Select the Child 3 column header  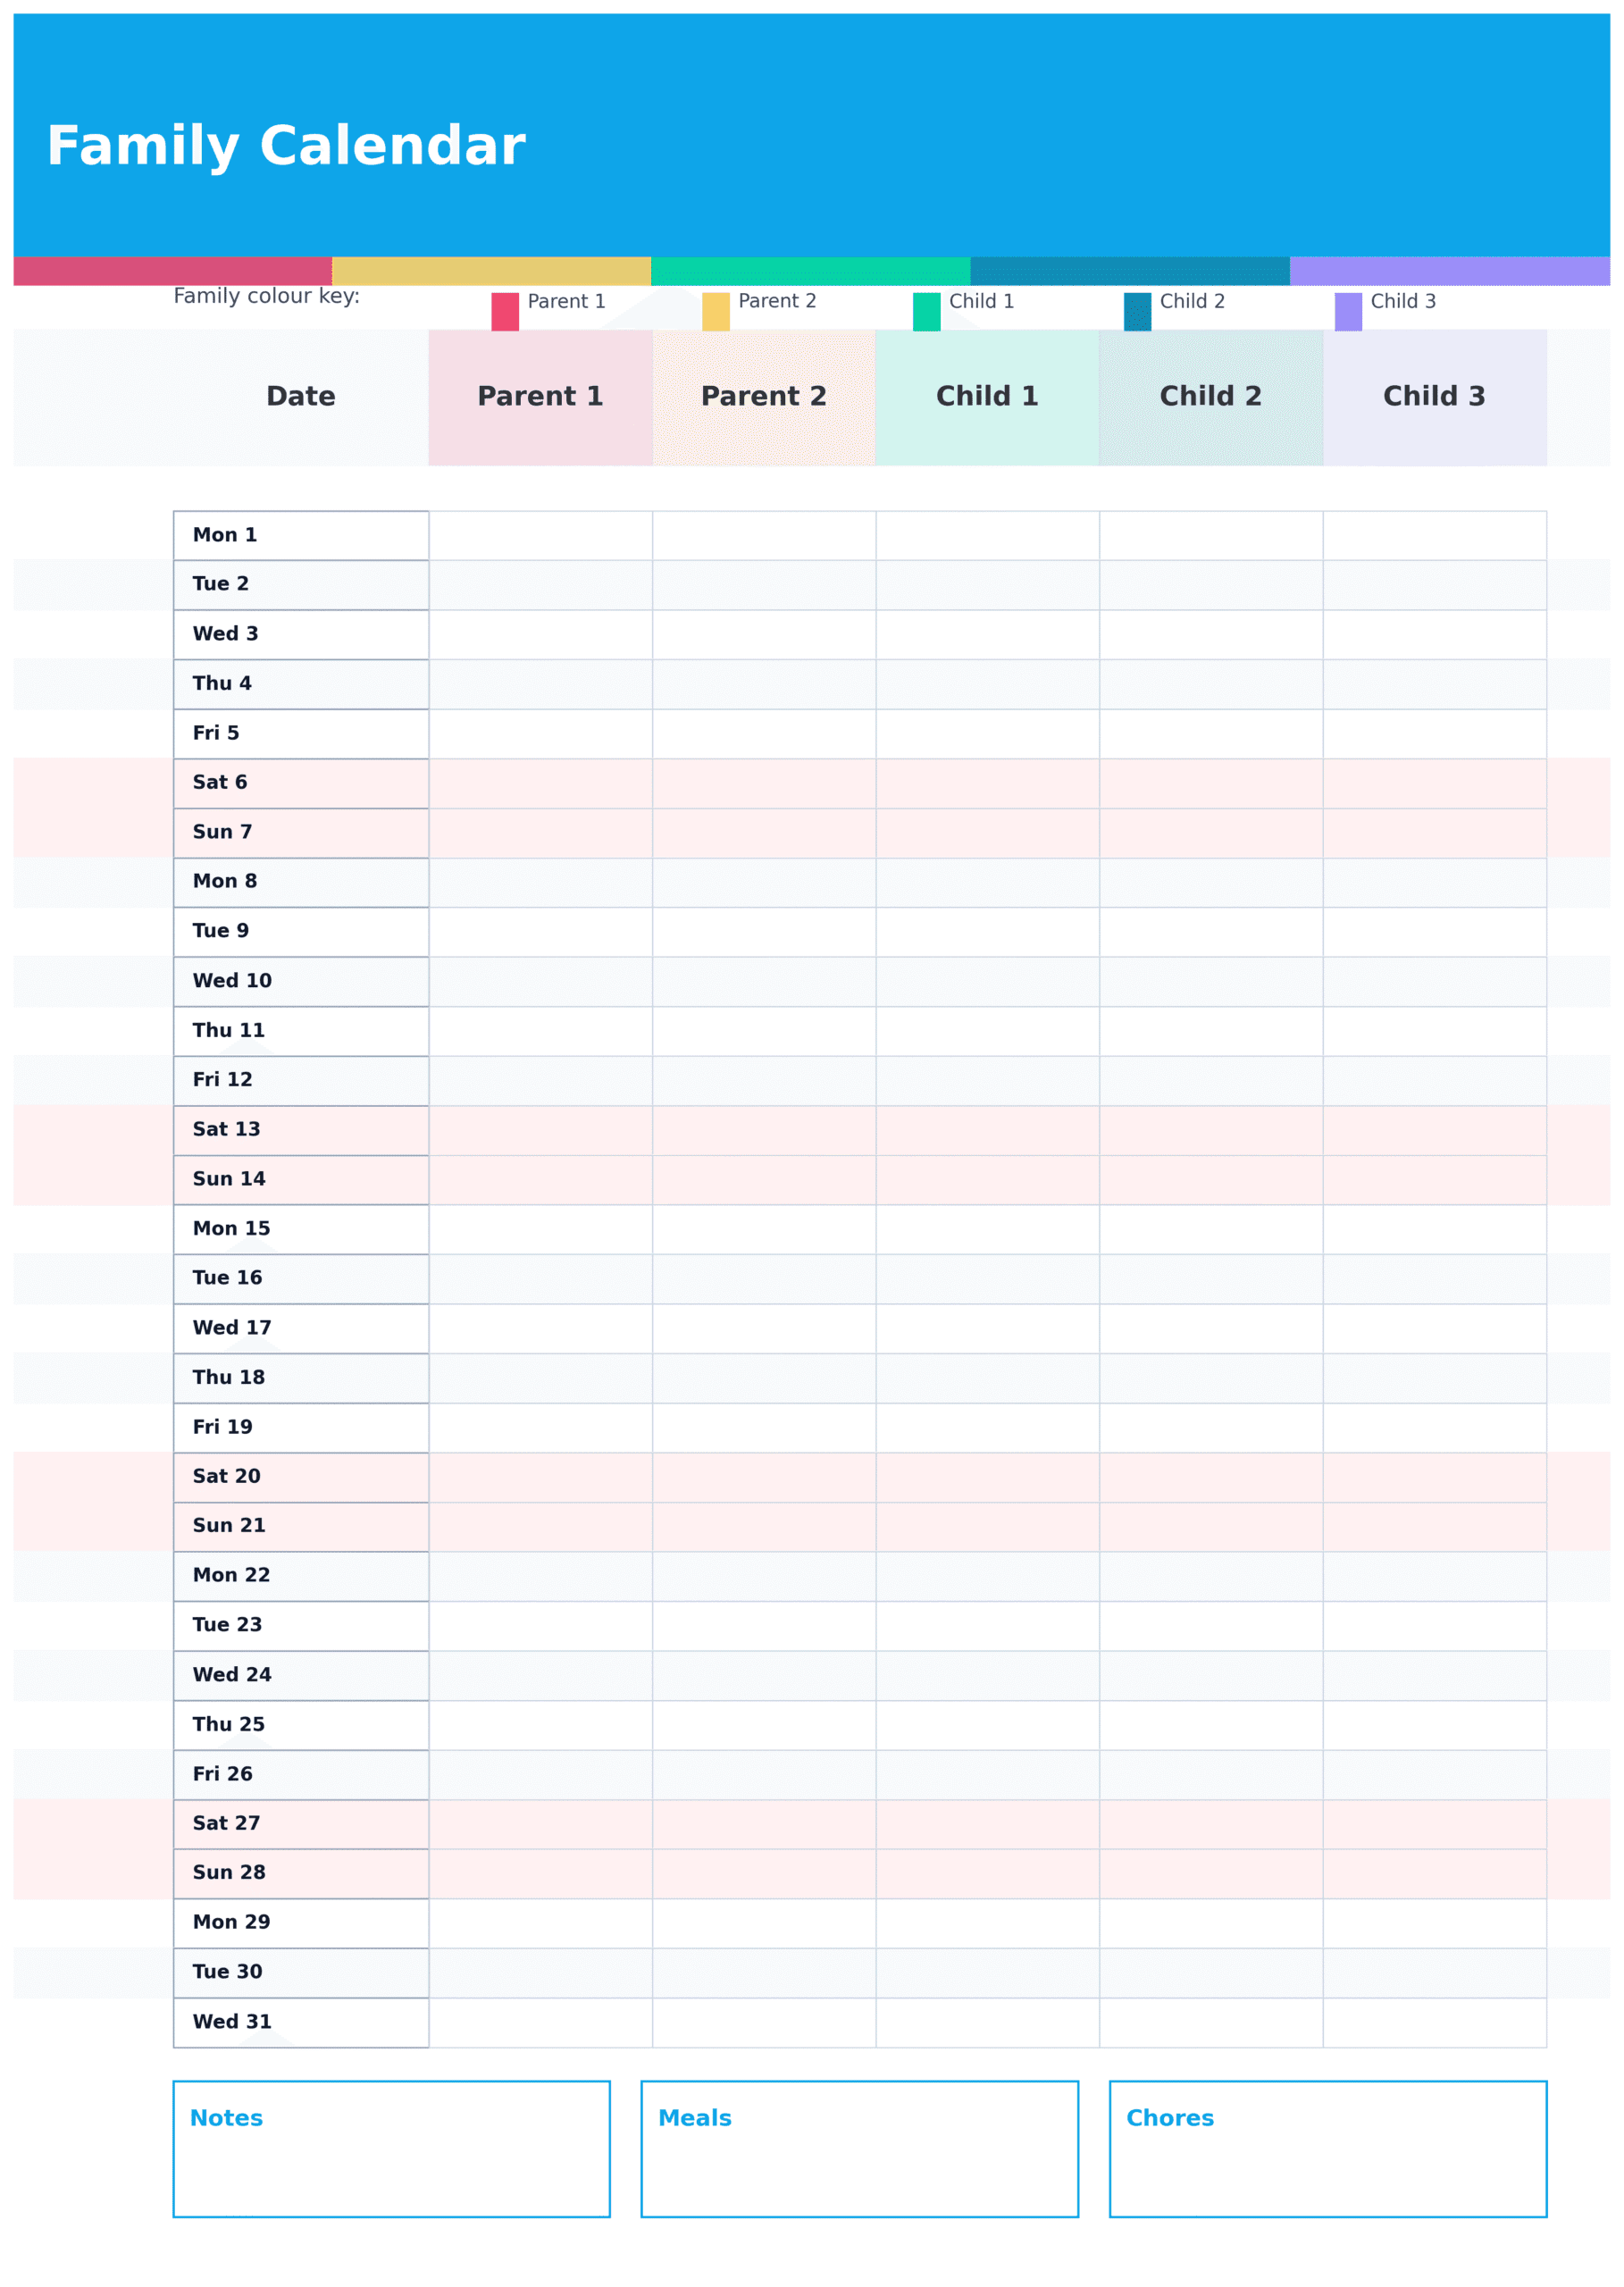(x=1435, y=397)
